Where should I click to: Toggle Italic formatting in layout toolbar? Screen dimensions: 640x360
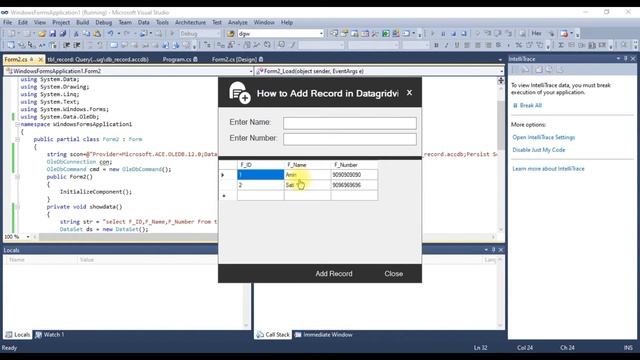(x=447, y=45)
